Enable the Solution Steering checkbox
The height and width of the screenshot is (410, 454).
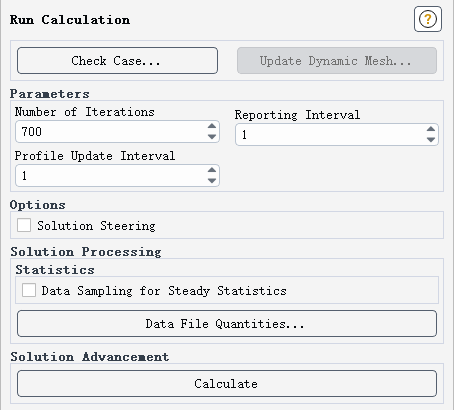pos(24,225)
